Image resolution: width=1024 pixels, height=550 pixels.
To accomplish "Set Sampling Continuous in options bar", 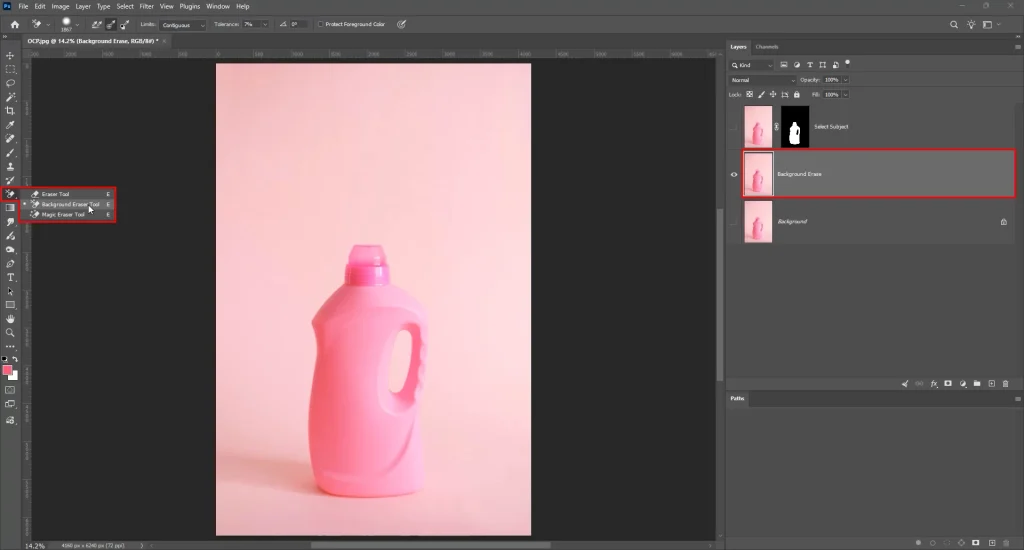I will [x=97, y=24].
